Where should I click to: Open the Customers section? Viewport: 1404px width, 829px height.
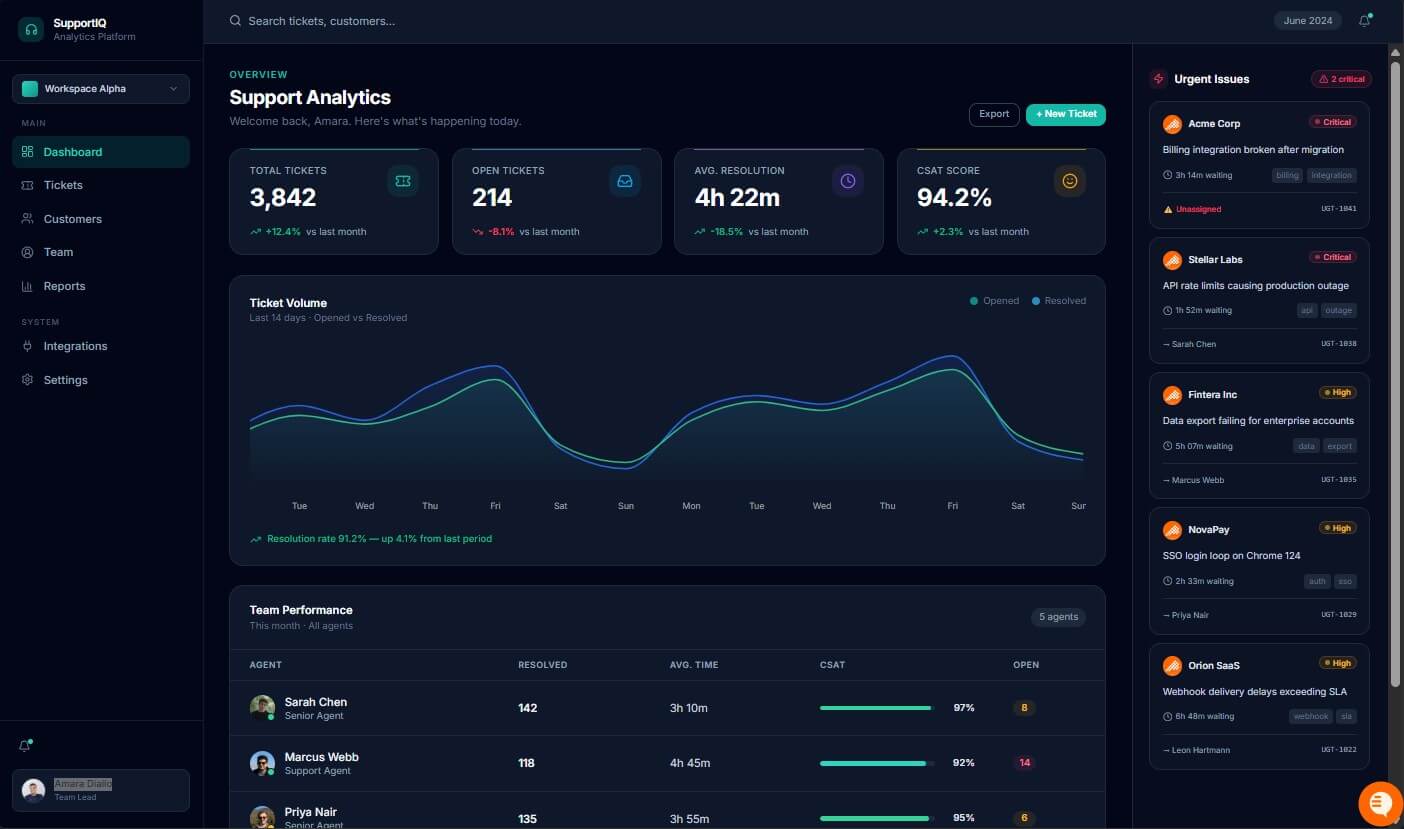click(x=101, y=219)
